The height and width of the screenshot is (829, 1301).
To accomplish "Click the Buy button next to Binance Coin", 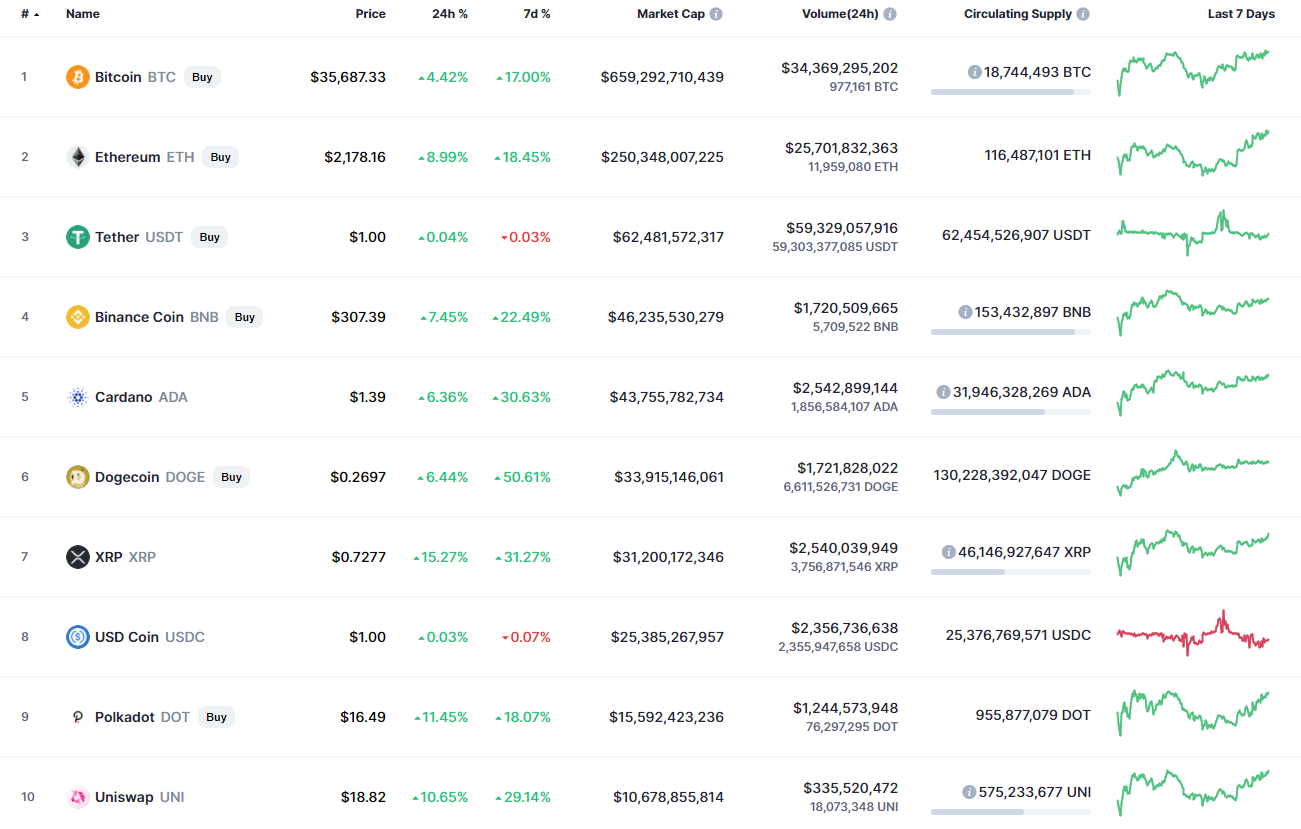I will click(x=245, y=317).
